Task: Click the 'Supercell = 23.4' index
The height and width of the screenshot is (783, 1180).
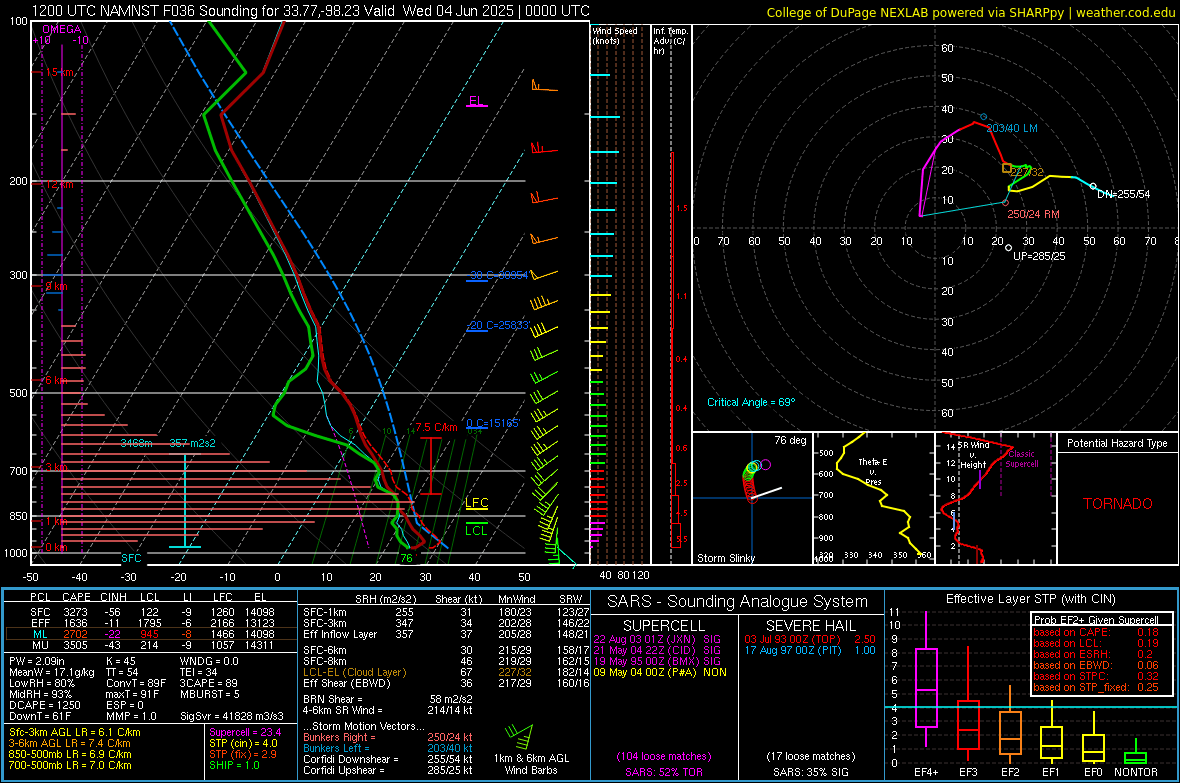Action: click(x=245, y=732)
